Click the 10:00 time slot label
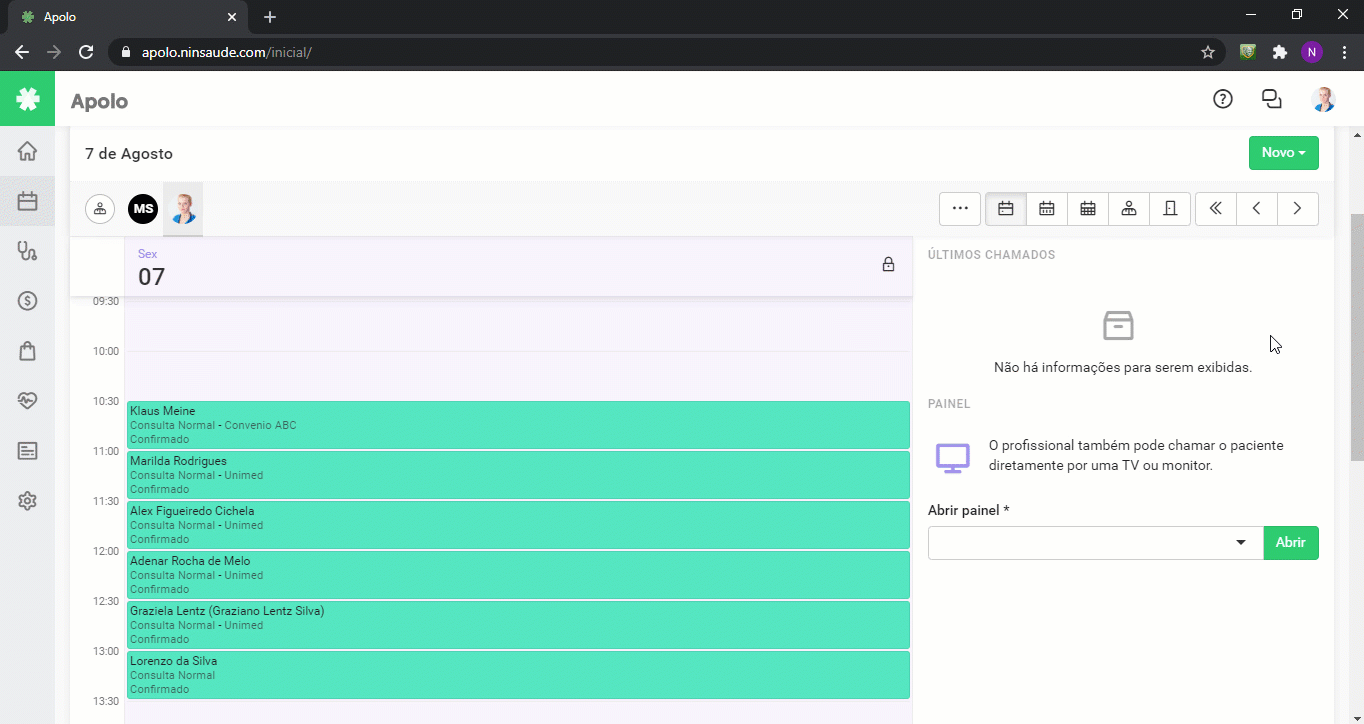Viewport: 1364px width, 724px height. [105, 351]
